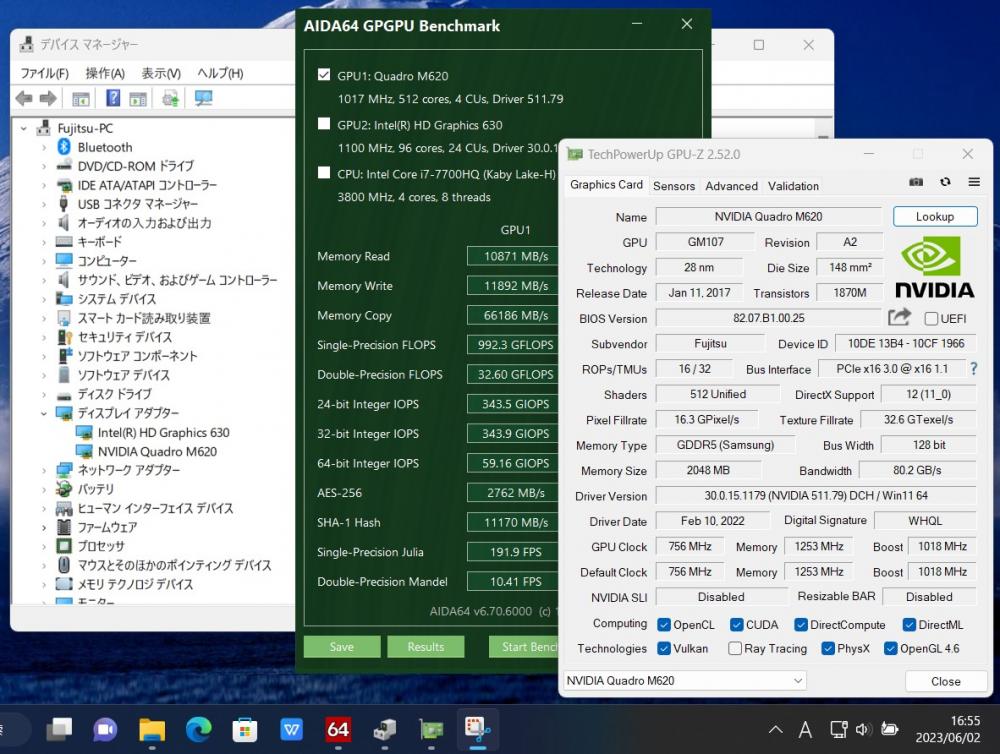Viewport: 1000px width, 754px height.
Task: Toggle the OpenCL checkbox in GPU-Z
Action: pyautogui.click(x=664, y=625)
